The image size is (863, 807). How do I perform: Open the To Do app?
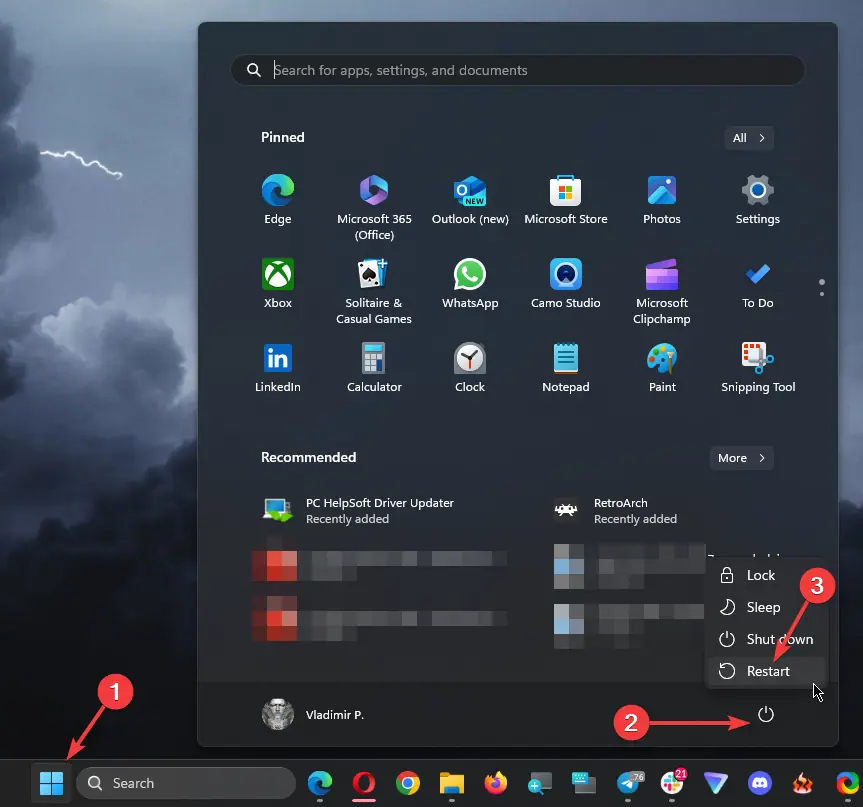tap(757, 283)
